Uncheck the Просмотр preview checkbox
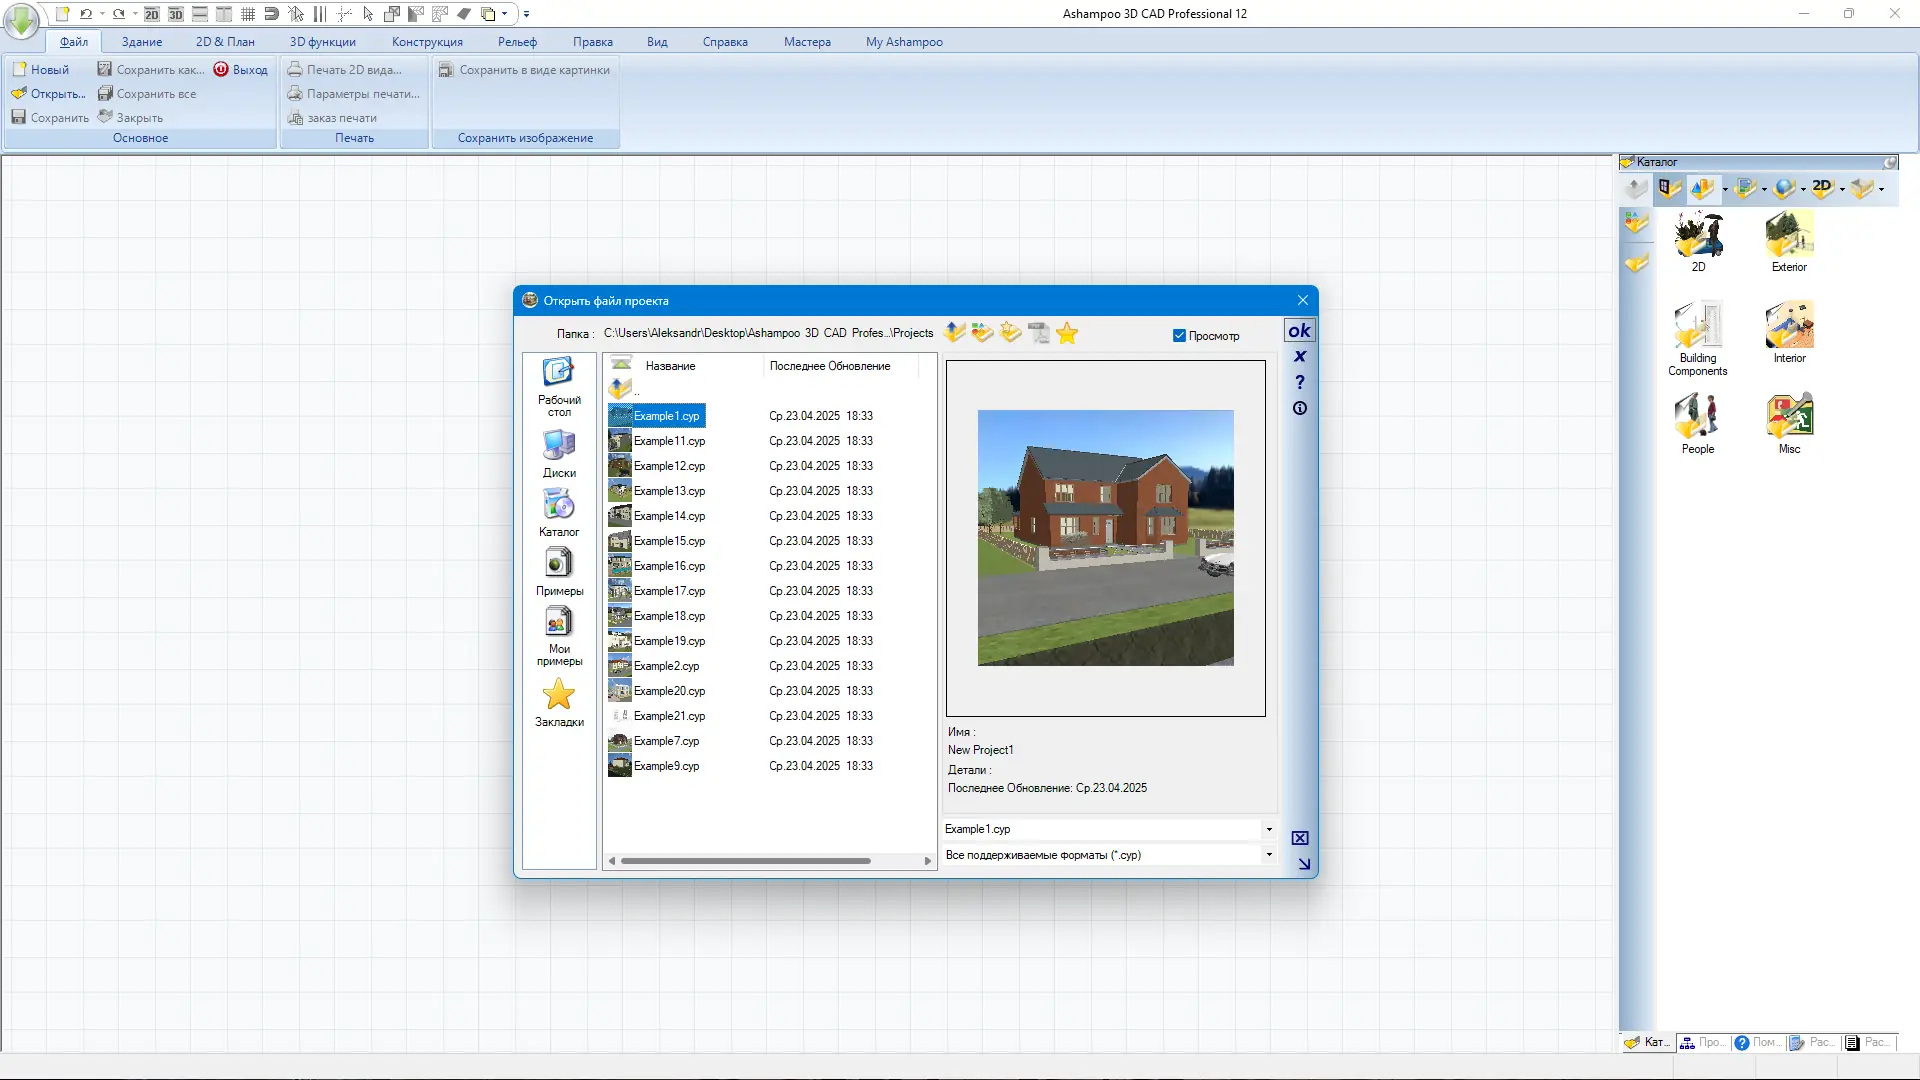Viewport: 1920px width, 1080px height. [x=1179, y=336]
